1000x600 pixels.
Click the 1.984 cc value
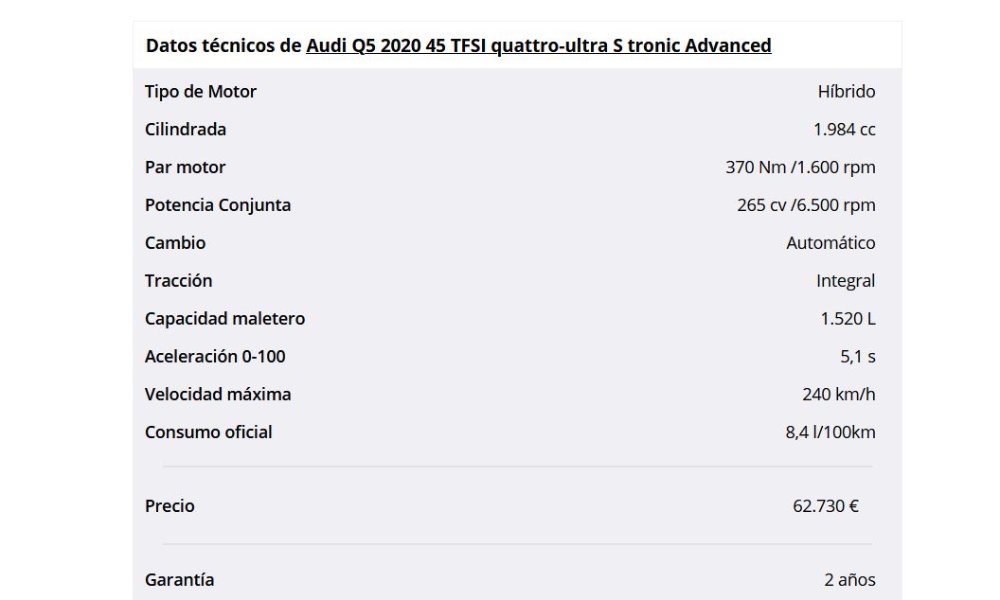[x=844, y=129]
